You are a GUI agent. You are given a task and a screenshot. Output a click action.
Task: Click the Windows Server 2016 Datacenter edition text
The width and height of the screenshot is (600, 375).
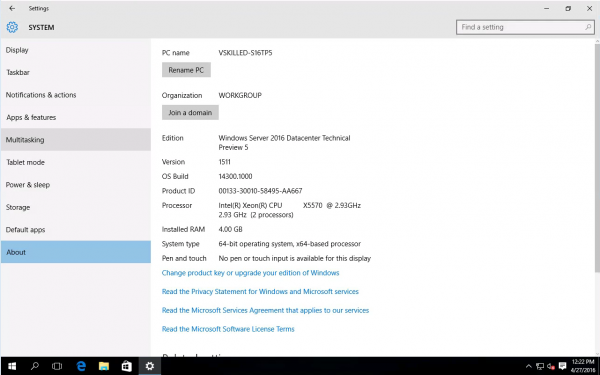284,143
